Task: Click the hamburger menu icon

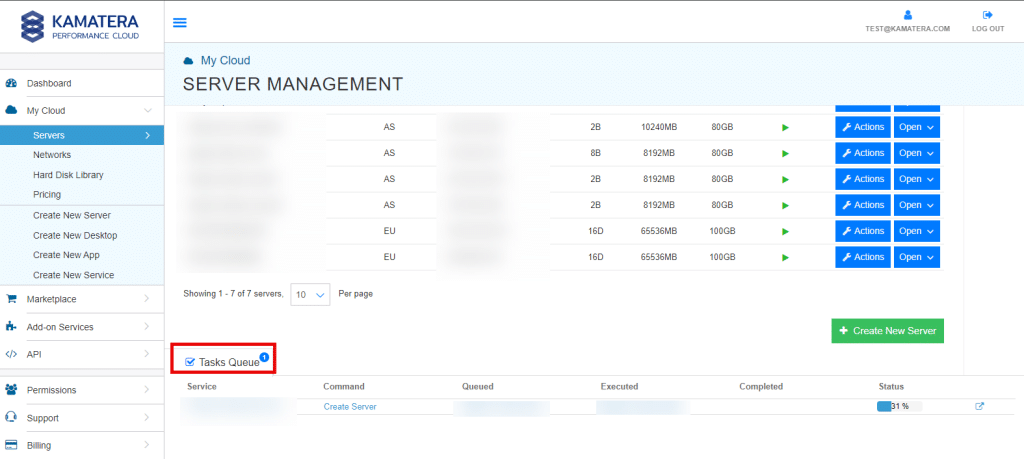Action: click(180, 23)
